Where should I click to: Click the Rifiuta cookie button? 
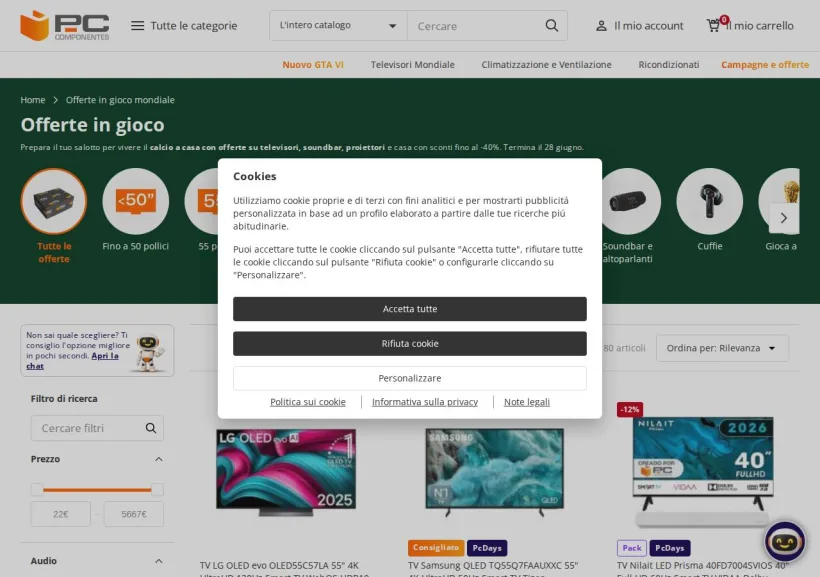point(409,344)
